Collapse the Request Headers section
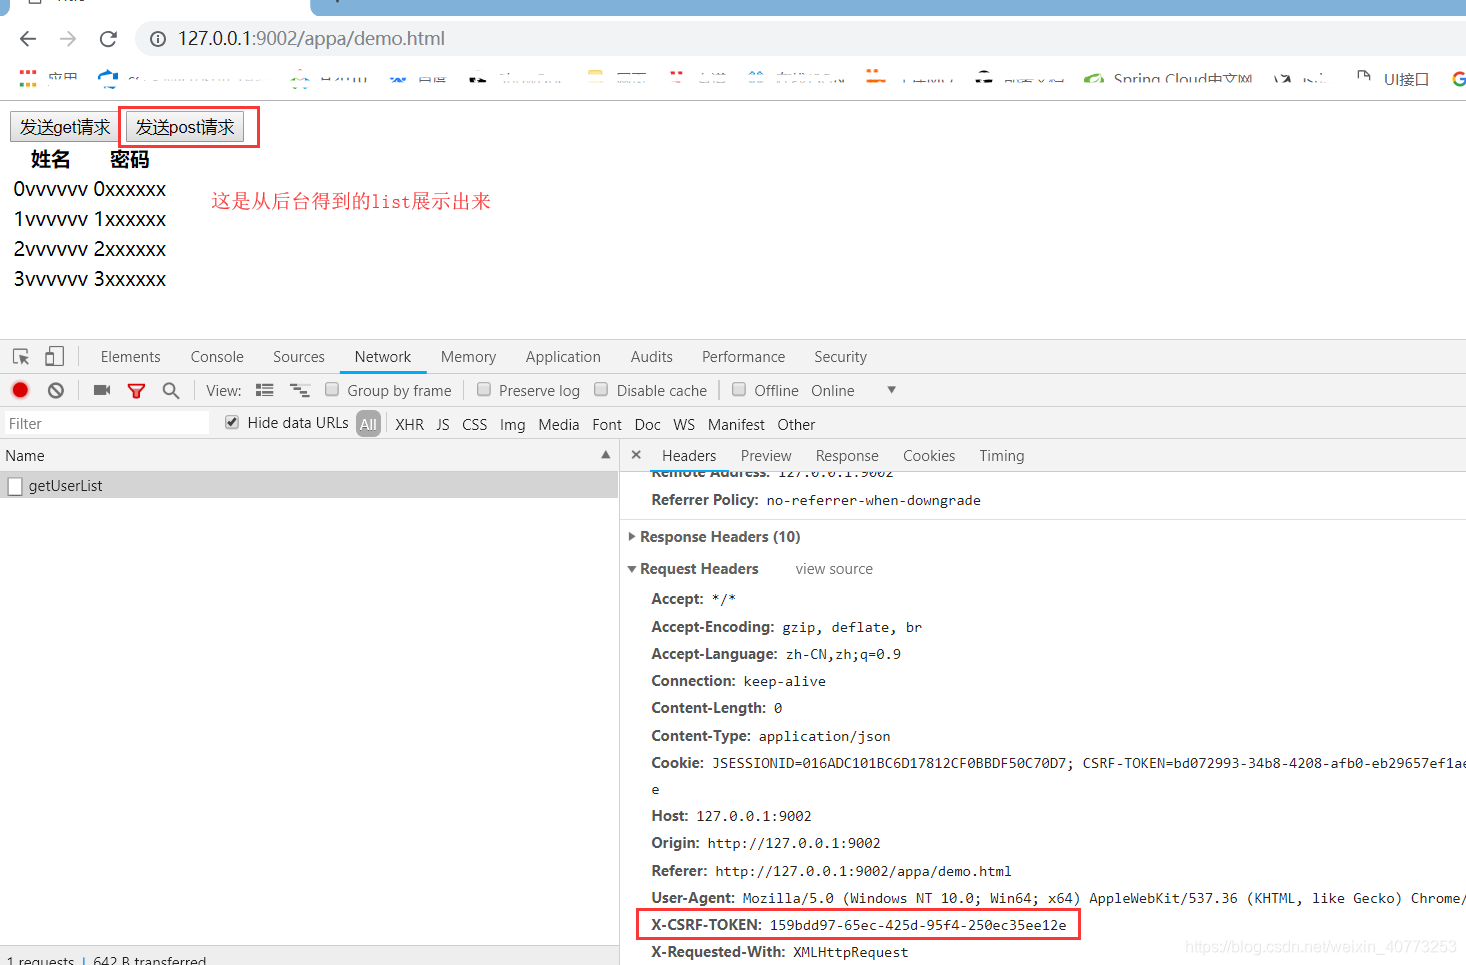Screen dimensions: 1466x965 (x=632, y=568)
